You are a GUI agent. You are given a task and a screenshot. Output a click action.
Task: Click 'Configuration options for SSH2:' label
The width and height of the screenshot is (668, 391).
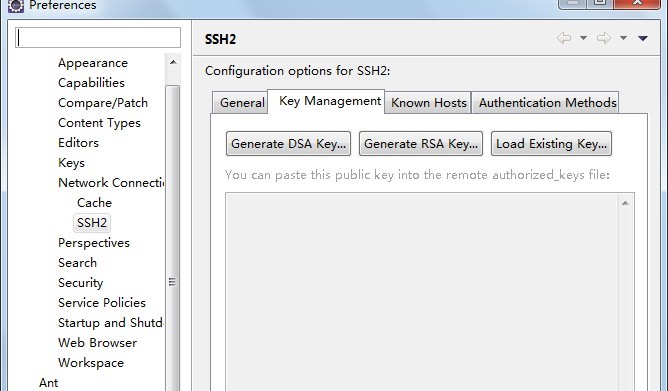[297, 70]
